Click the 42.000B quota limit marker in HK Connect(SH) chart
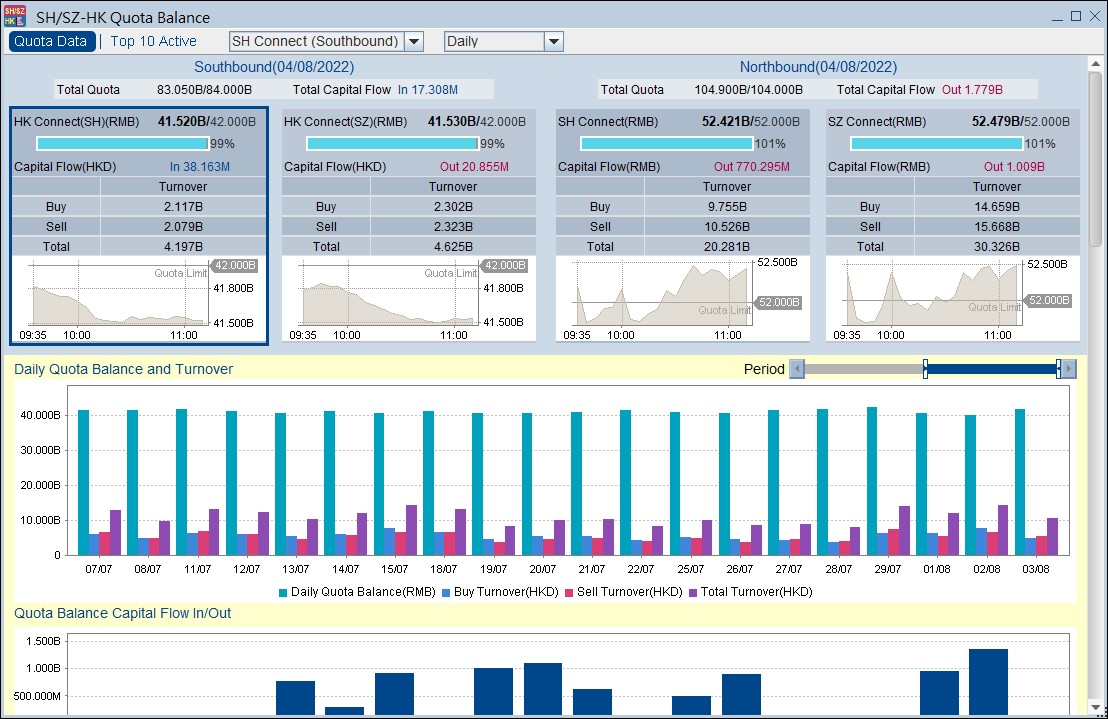This screenshot has width=1108, height=719. click(236, 266)
